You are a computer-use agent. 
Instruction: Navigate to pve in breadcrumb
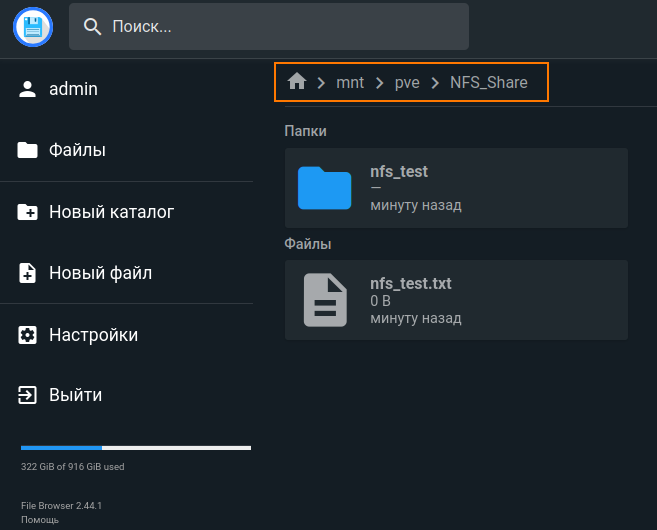coord(407,83)
